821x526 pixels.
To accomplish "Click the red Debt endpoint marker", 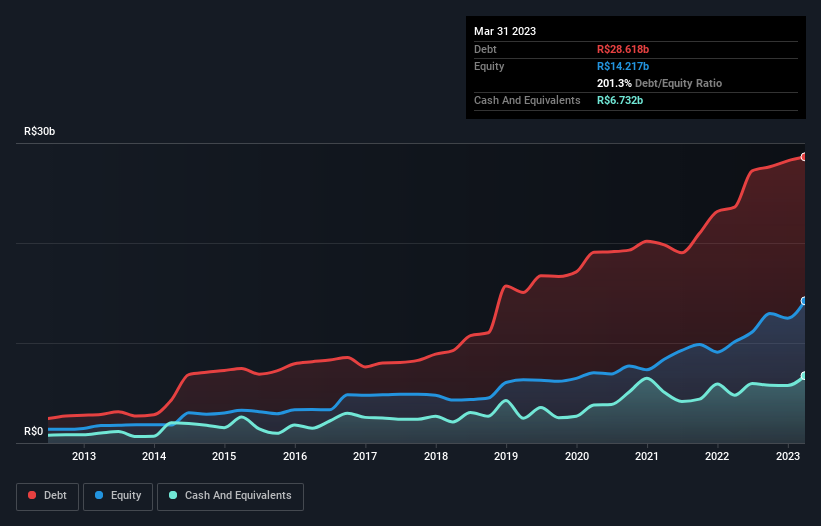I will [804, 157].
